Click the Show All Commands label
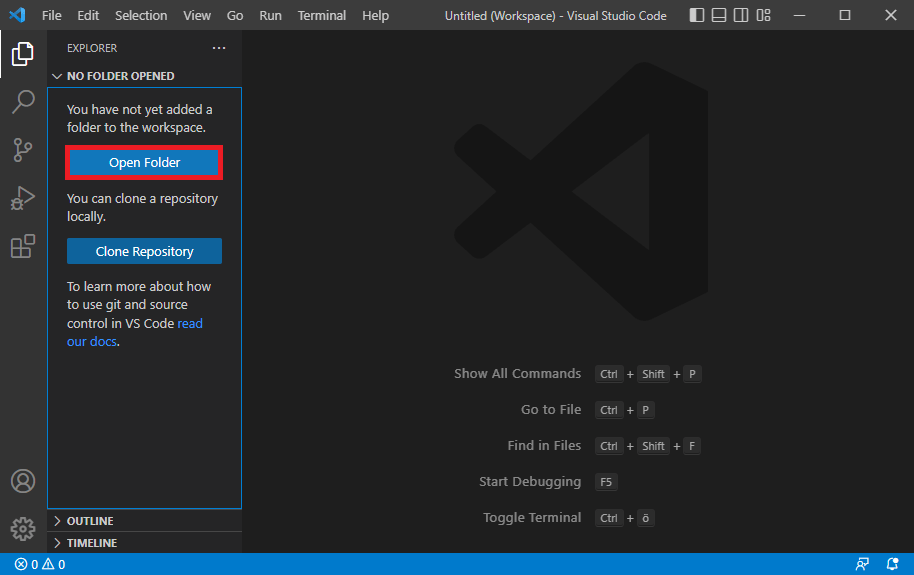This screenshot has height=575, width=914. click(518, 373)
